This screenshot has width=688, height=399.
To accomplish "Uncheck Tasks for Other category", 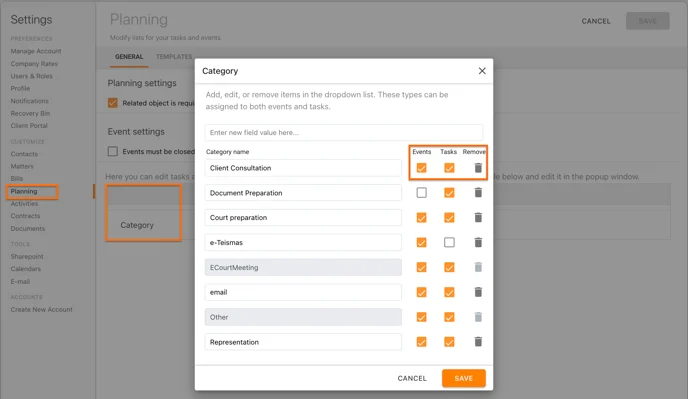I will pyautogui.click(x=449, y=317).
